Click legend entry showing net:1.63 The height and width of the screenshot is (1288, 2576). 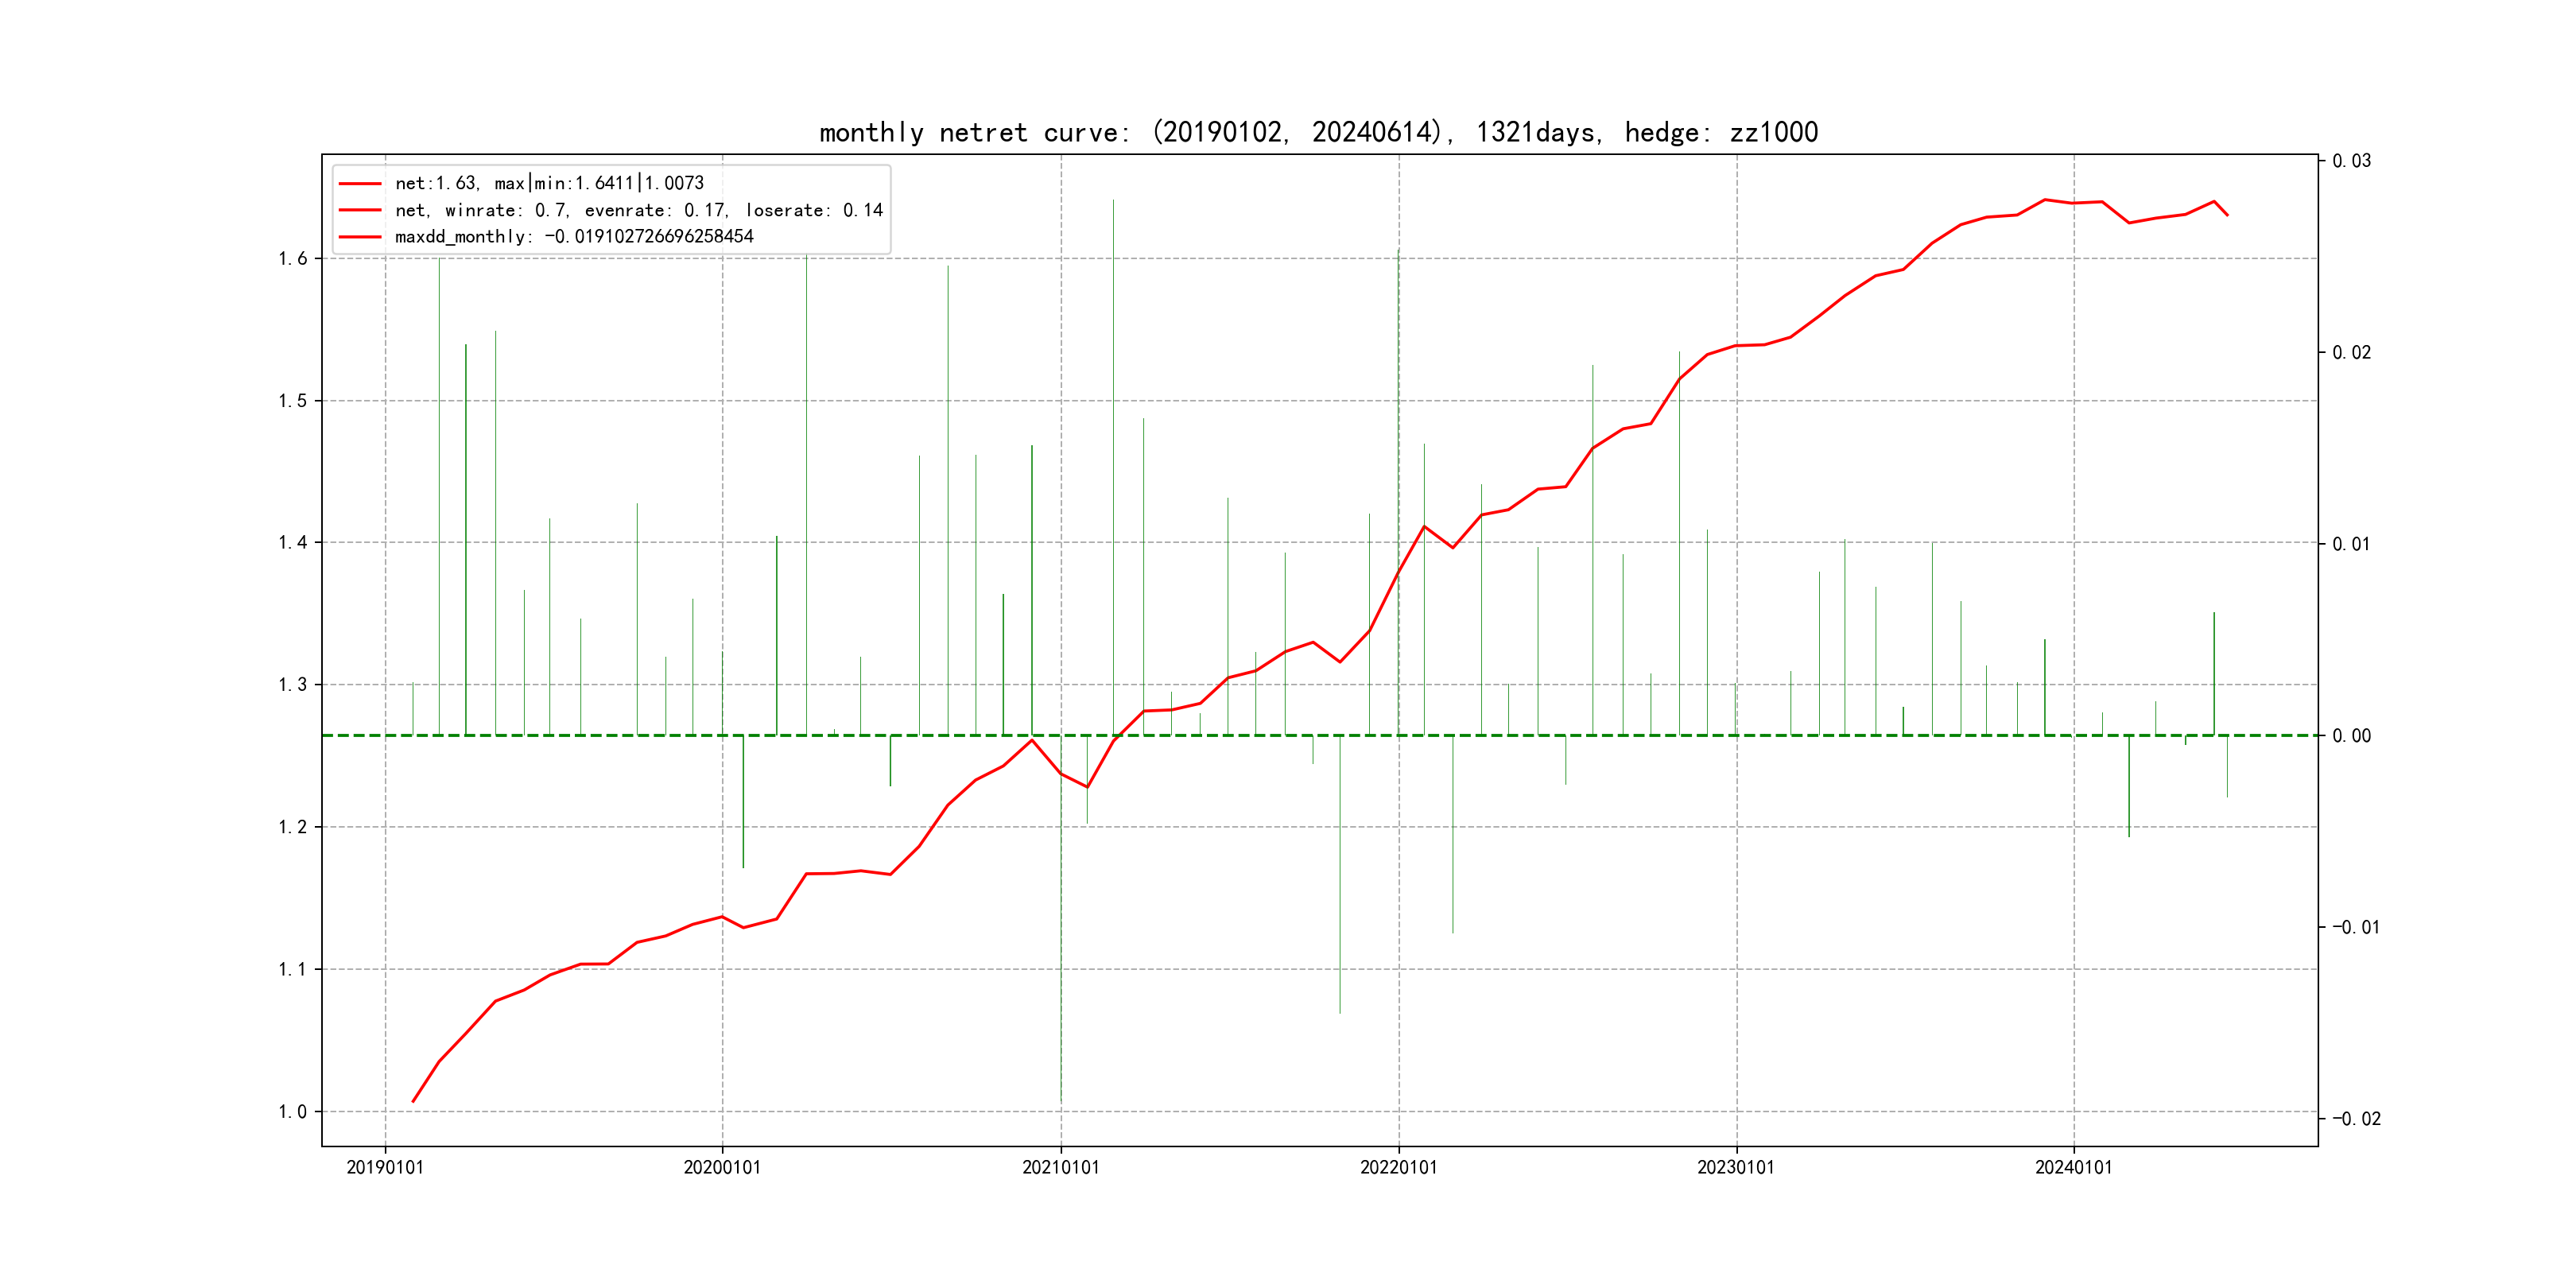coord(549,183)
